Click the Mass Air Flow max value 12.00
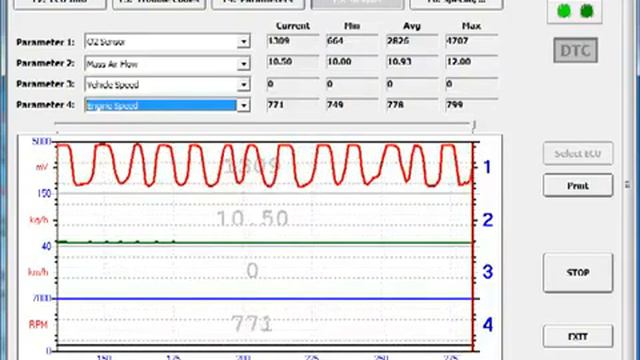 click(x=471, y=62)
